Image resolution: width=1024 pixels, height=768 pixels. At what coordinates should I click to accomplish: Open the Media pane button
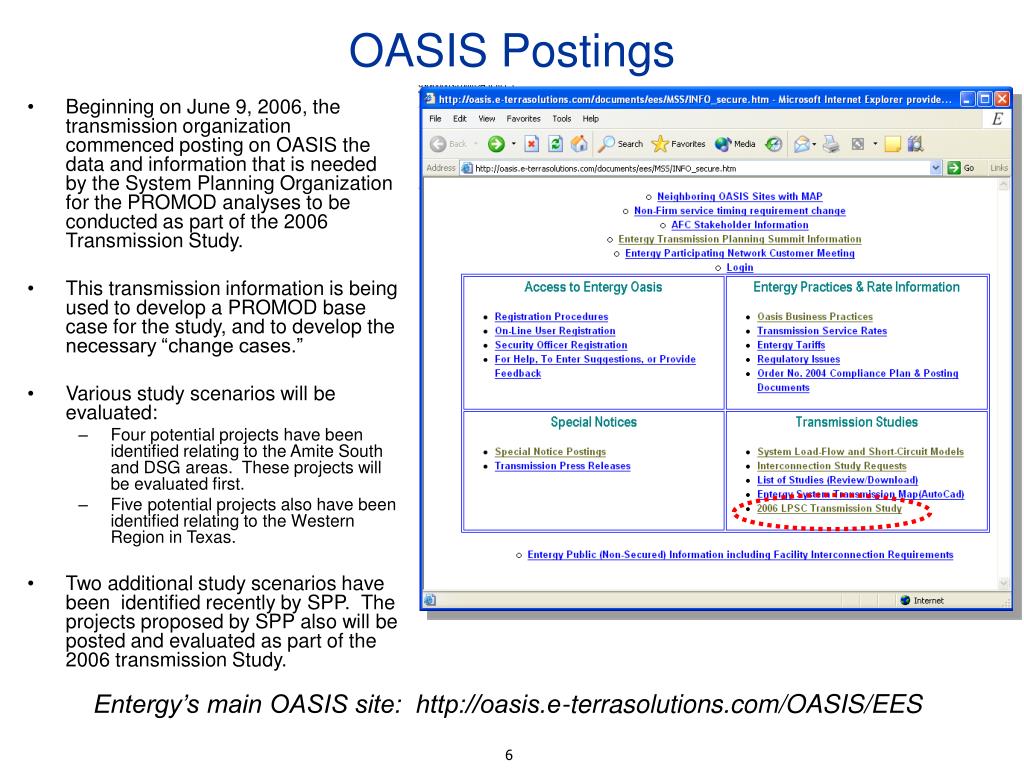735,144
